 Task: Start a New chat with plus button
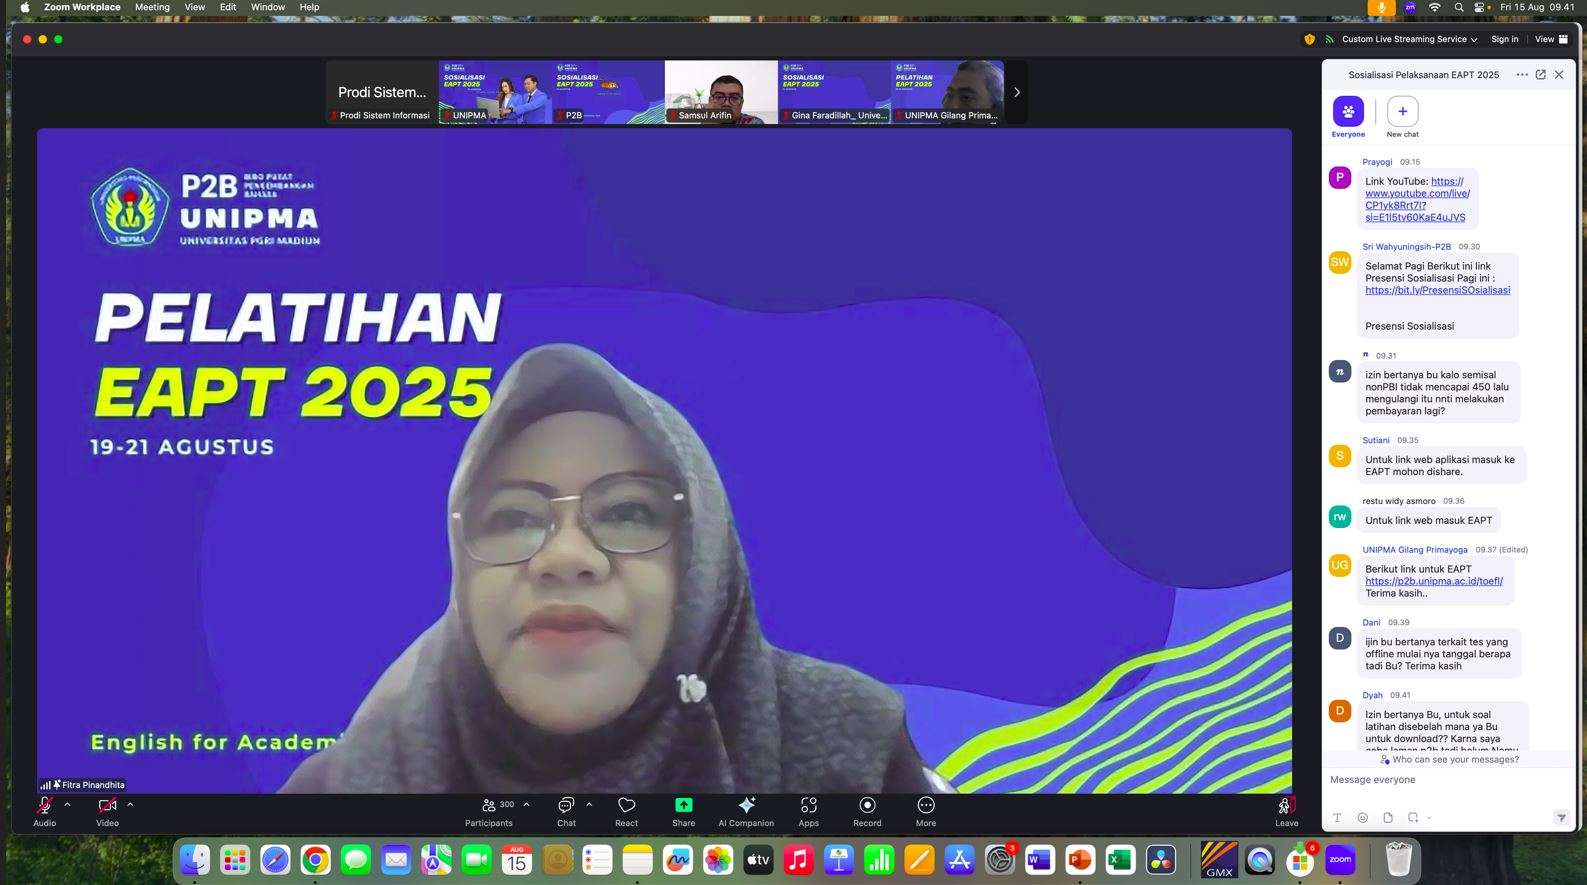[1402, 111]
